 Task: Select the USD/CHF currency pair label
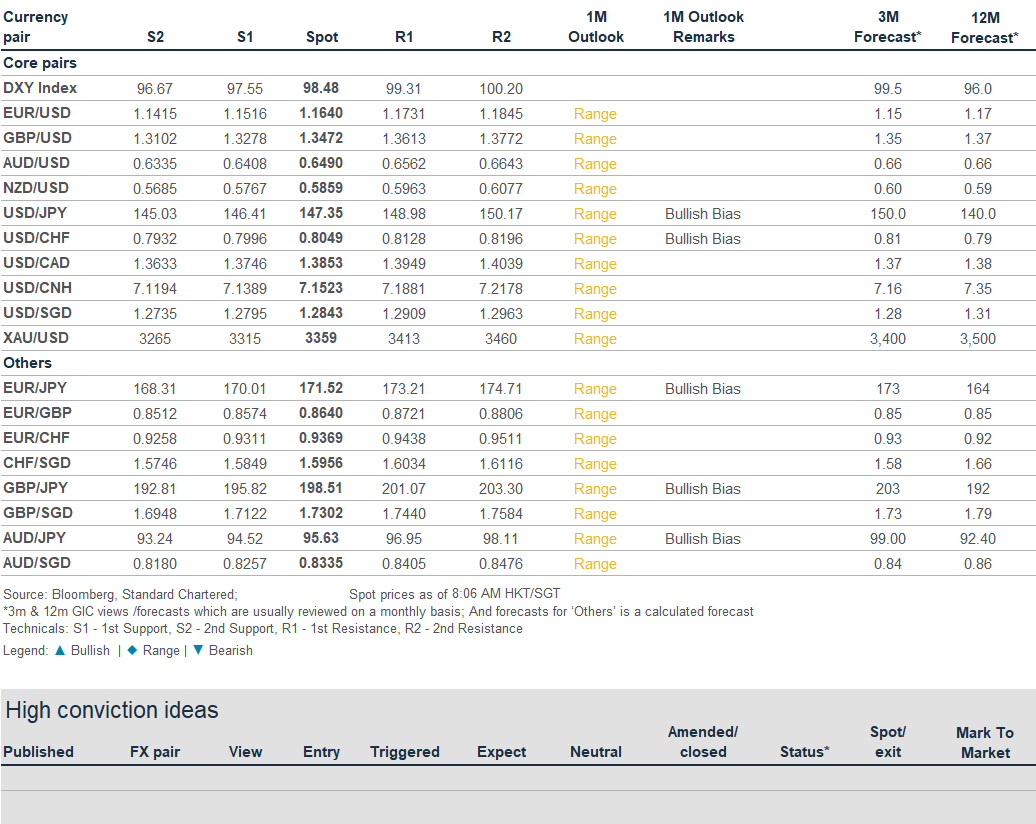(x=36, y=239)
